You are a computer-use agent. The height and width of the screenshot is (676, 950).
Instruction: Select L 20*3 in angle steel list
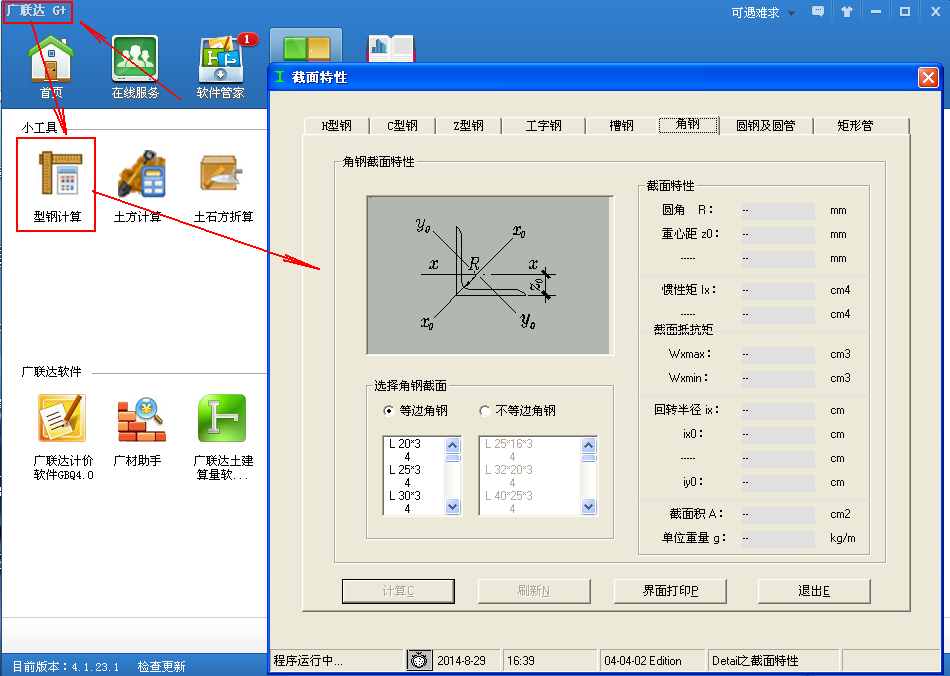(405, 444)
